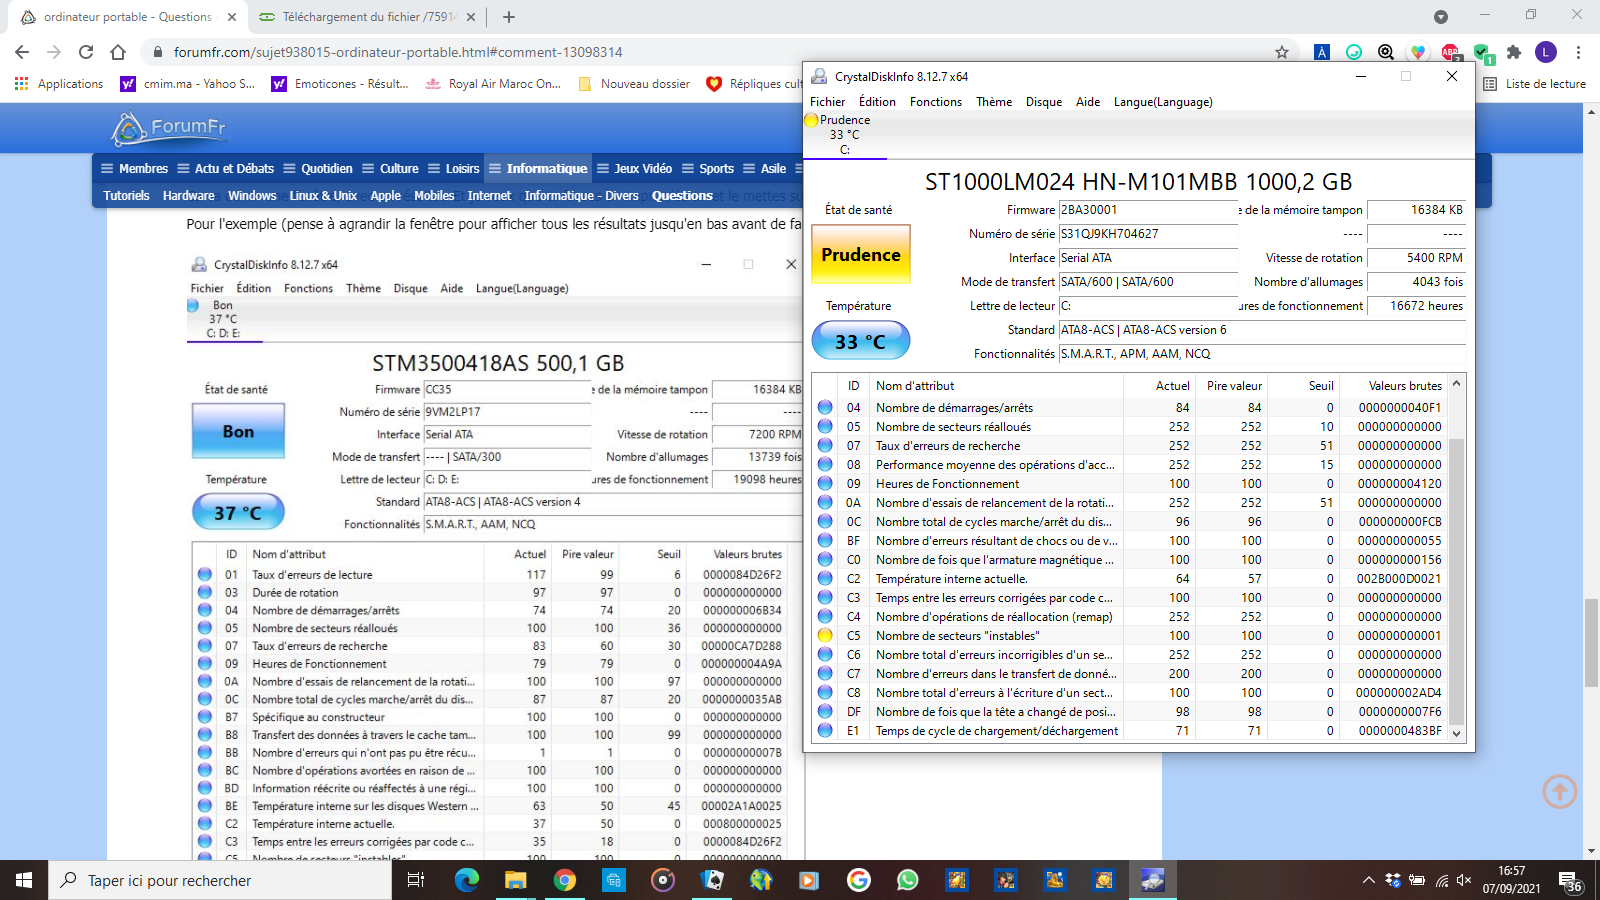Open Applications bookmarks shortcut
Image resolution: width=1600 pixels, height=900 pixels.
[x=59, y=84]
